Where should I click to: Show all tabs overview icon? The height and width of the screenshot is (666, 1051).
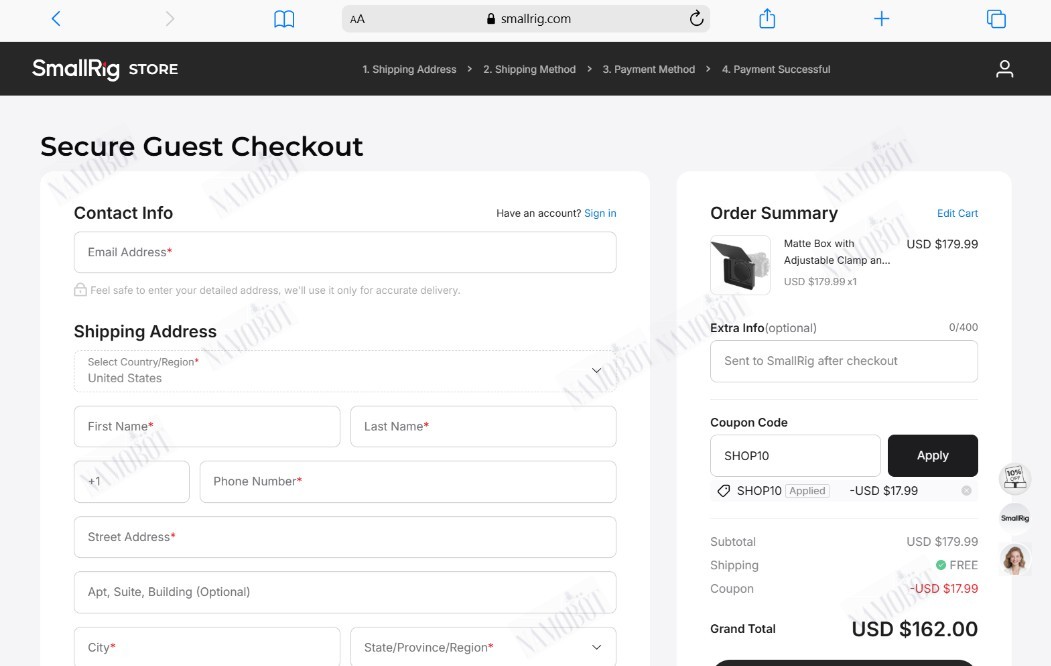click(996, 19)
